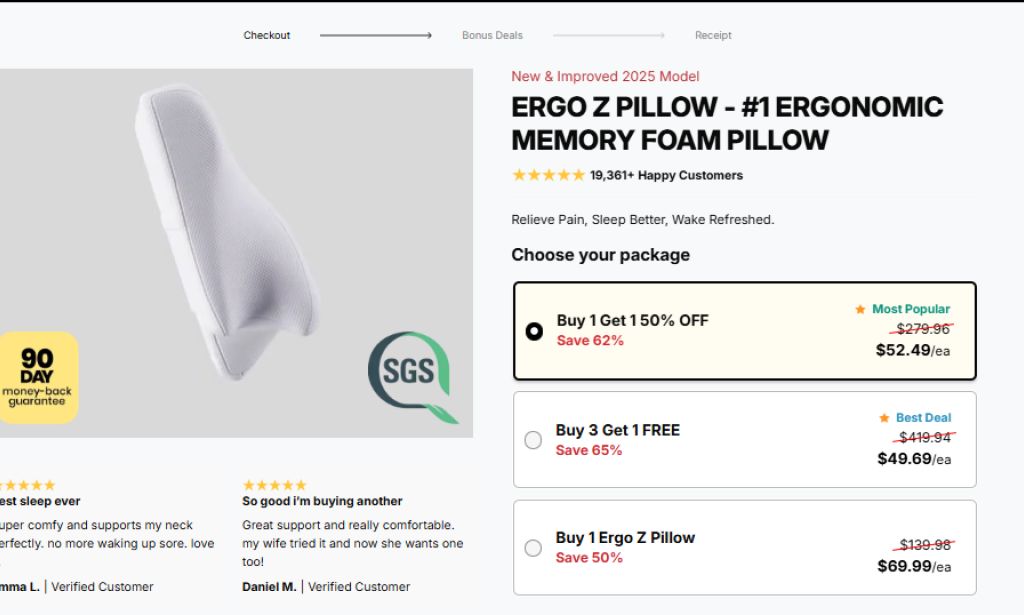Go to the Checkout step
This screenshot has width=1024, height=615.
[x=267, y=35]
